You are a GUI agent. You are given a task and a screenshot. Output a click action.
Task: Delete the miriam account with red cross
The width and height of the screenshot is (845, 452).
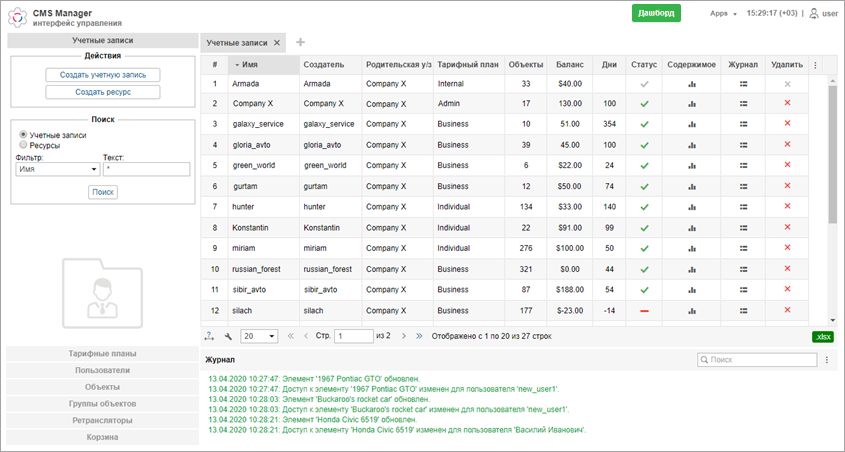click(787, 248)
